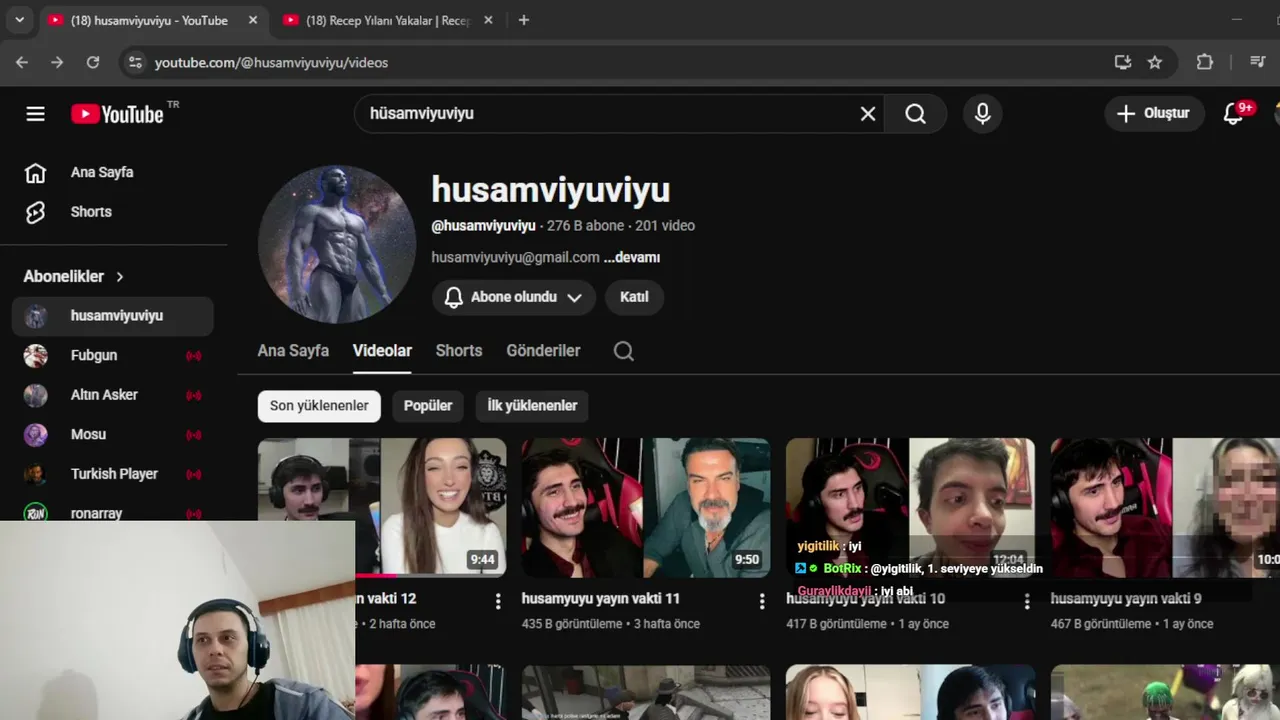The height and width of the screenshot is (720, 1280).
Task: Open the browser extensions puzzle icon
Action: (x=1205, y=62)
